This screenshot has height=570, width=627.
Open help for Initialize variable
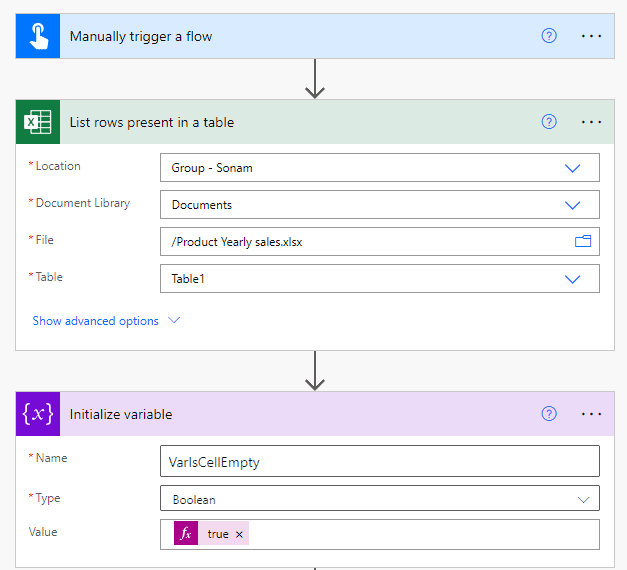click(x=549, y=414)
